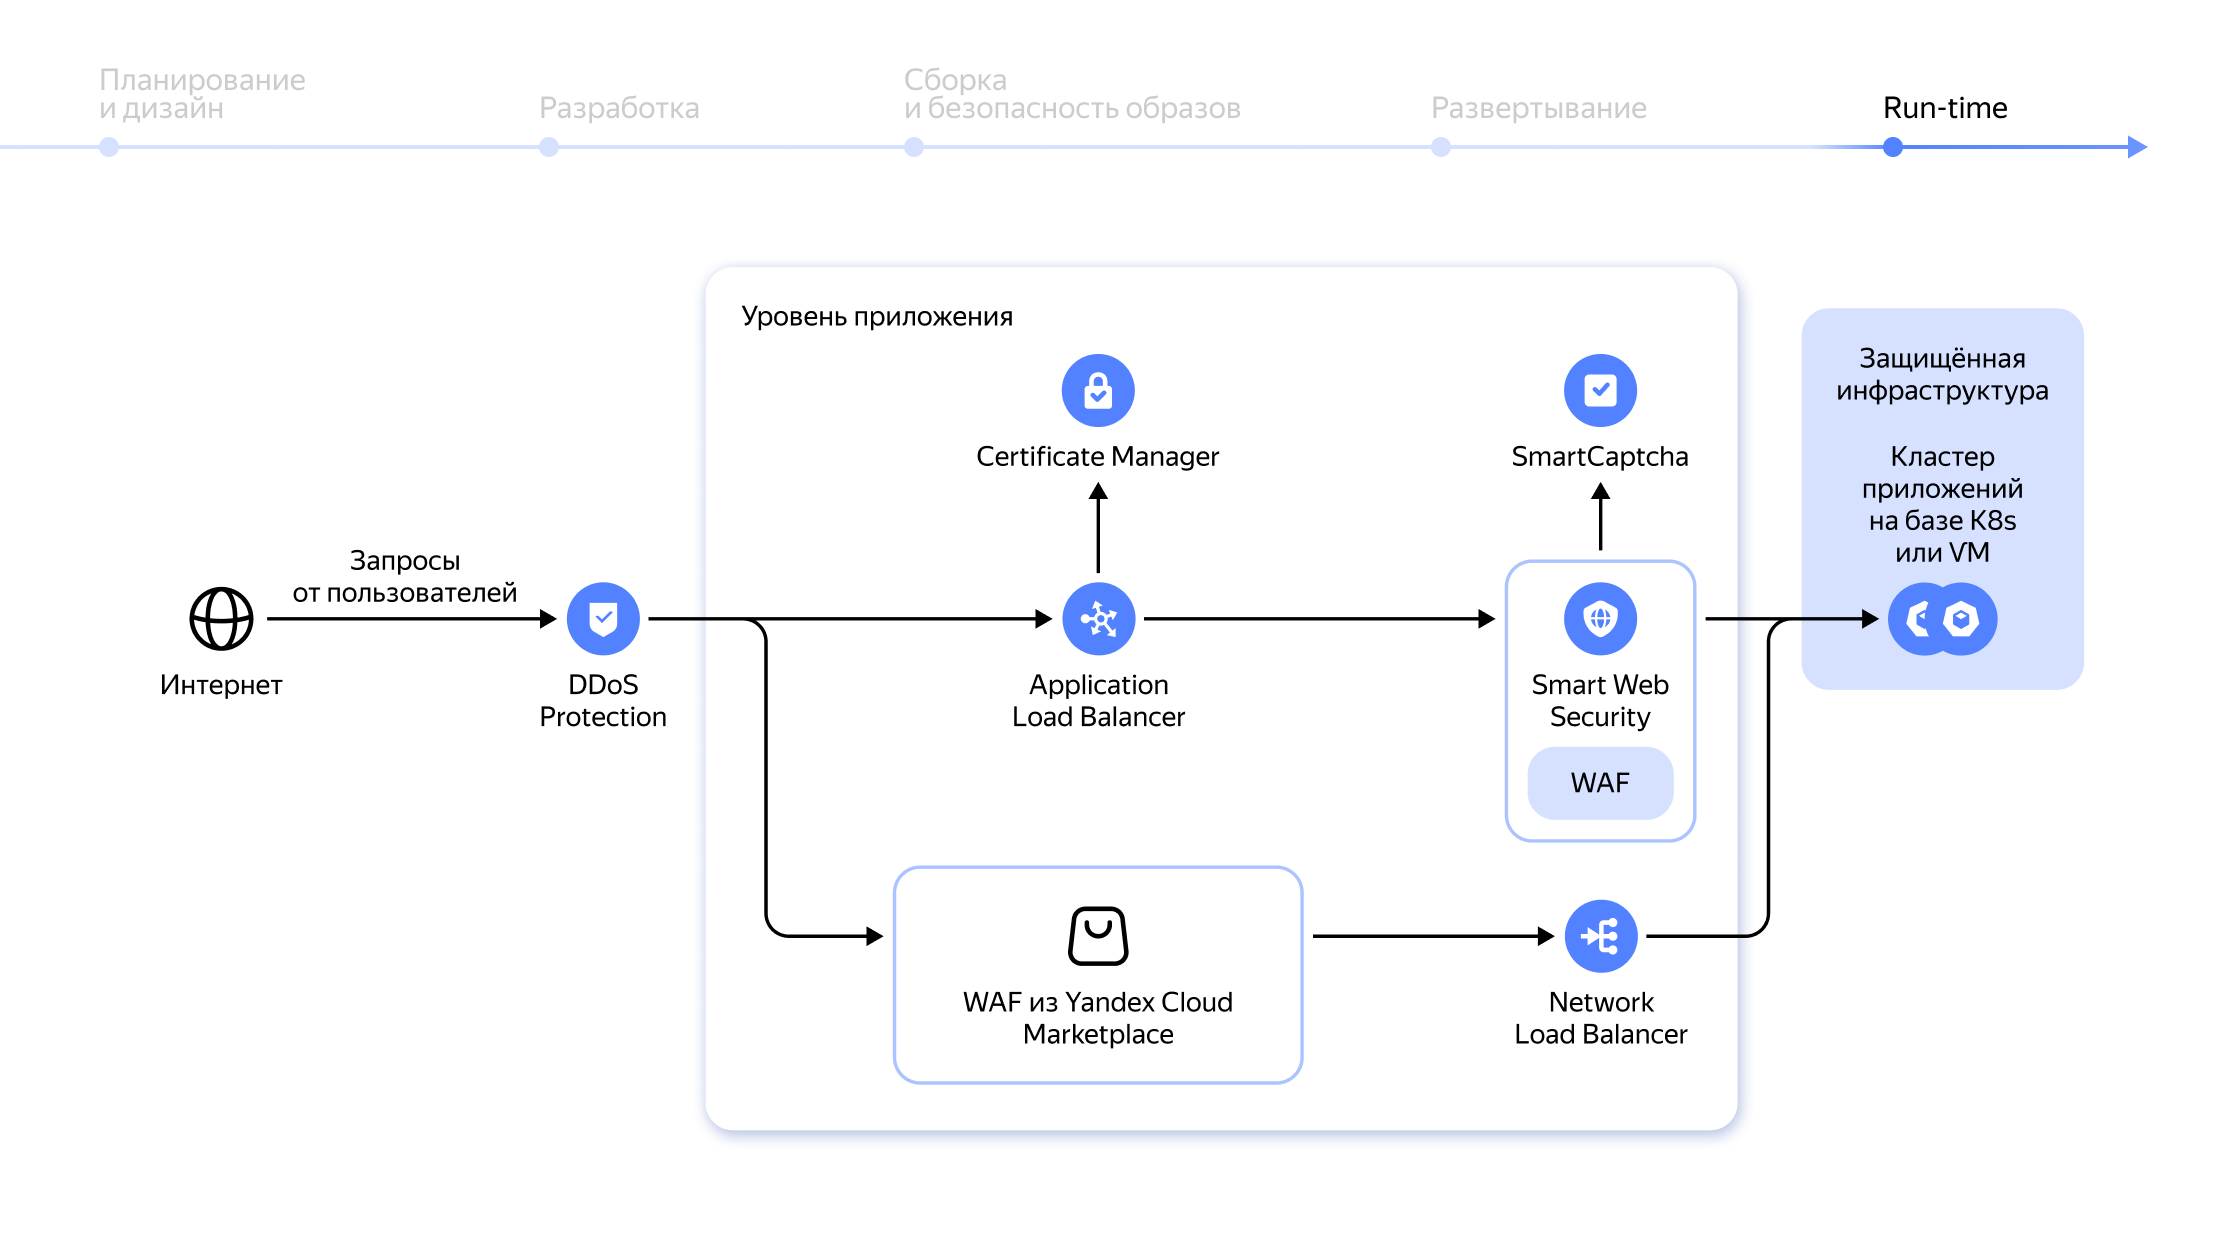Click the Smart Web Security caption
This screenshot has width=2240, height=1260.
[x=1600, y=701]
